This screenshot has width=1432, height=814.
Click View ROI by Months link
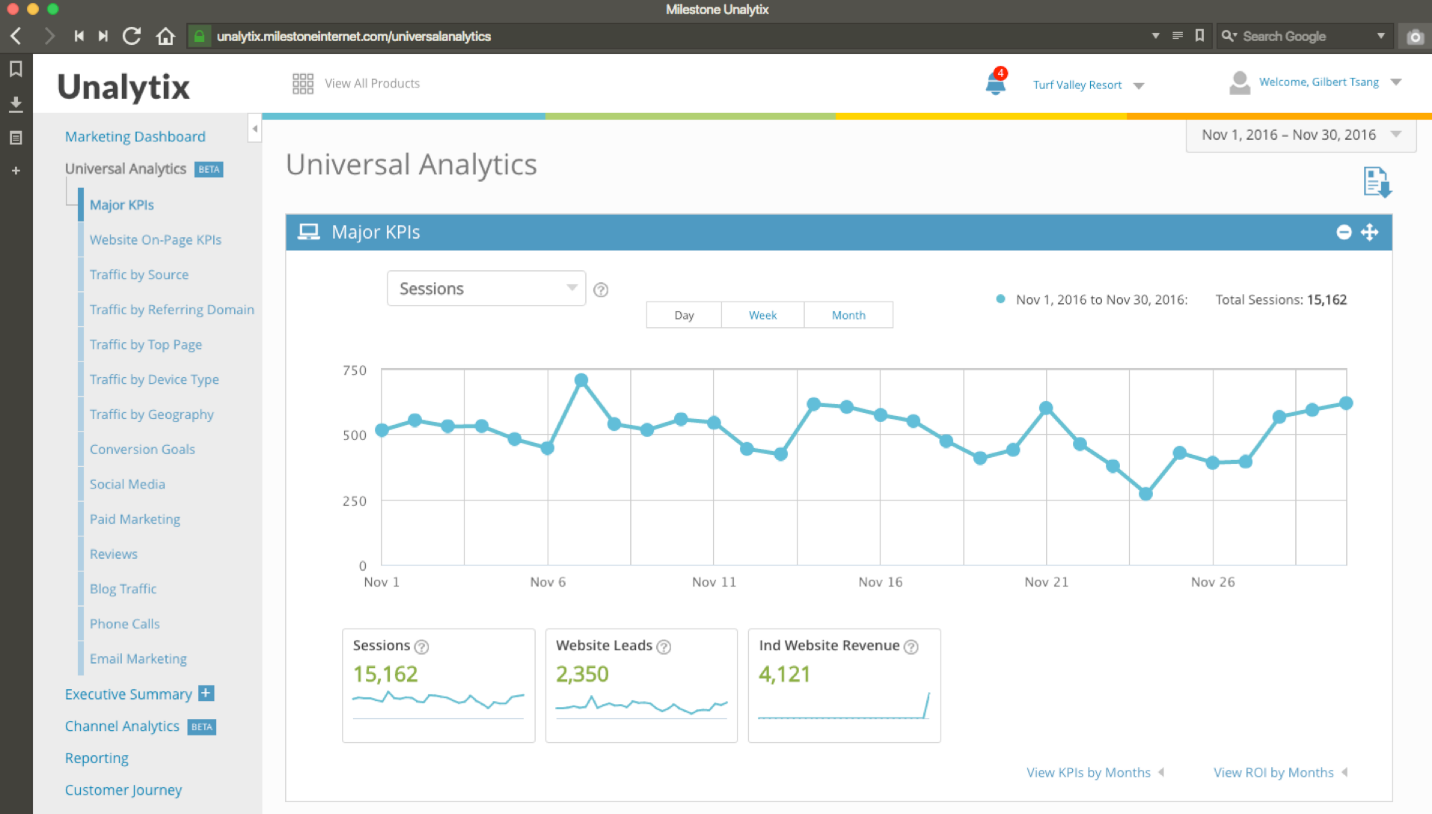click(1274, 773)
